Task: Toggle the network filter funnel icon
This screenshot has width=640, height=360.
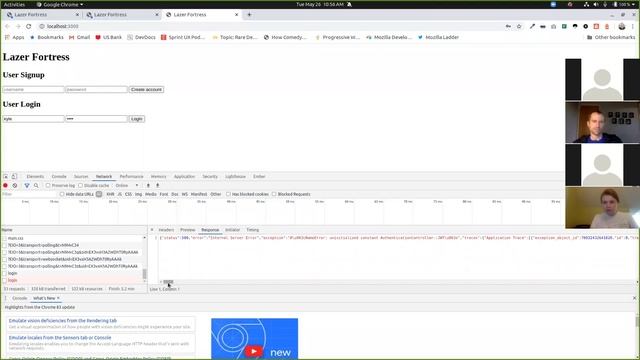Action: click(27, 185)
